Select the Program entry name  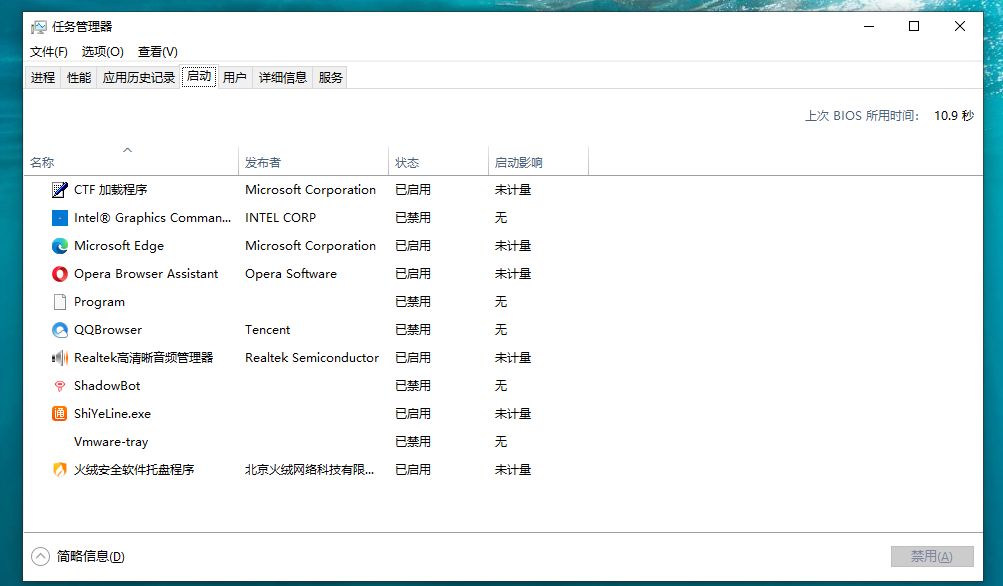click(x=99, y=302)
